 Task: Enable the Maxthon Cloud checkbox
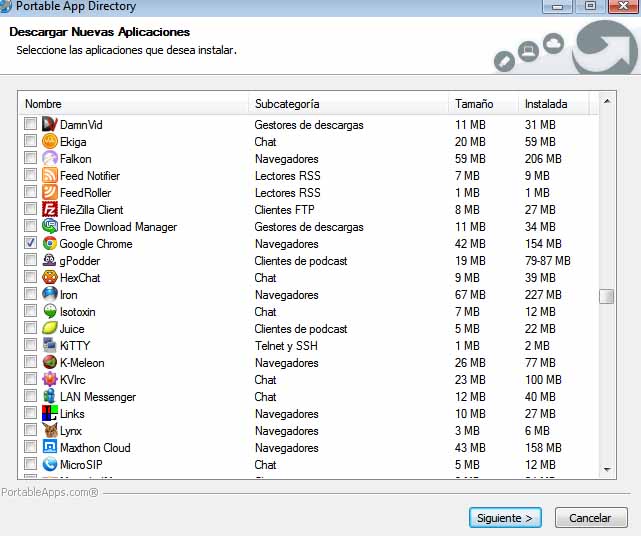(x=30, y=447)
